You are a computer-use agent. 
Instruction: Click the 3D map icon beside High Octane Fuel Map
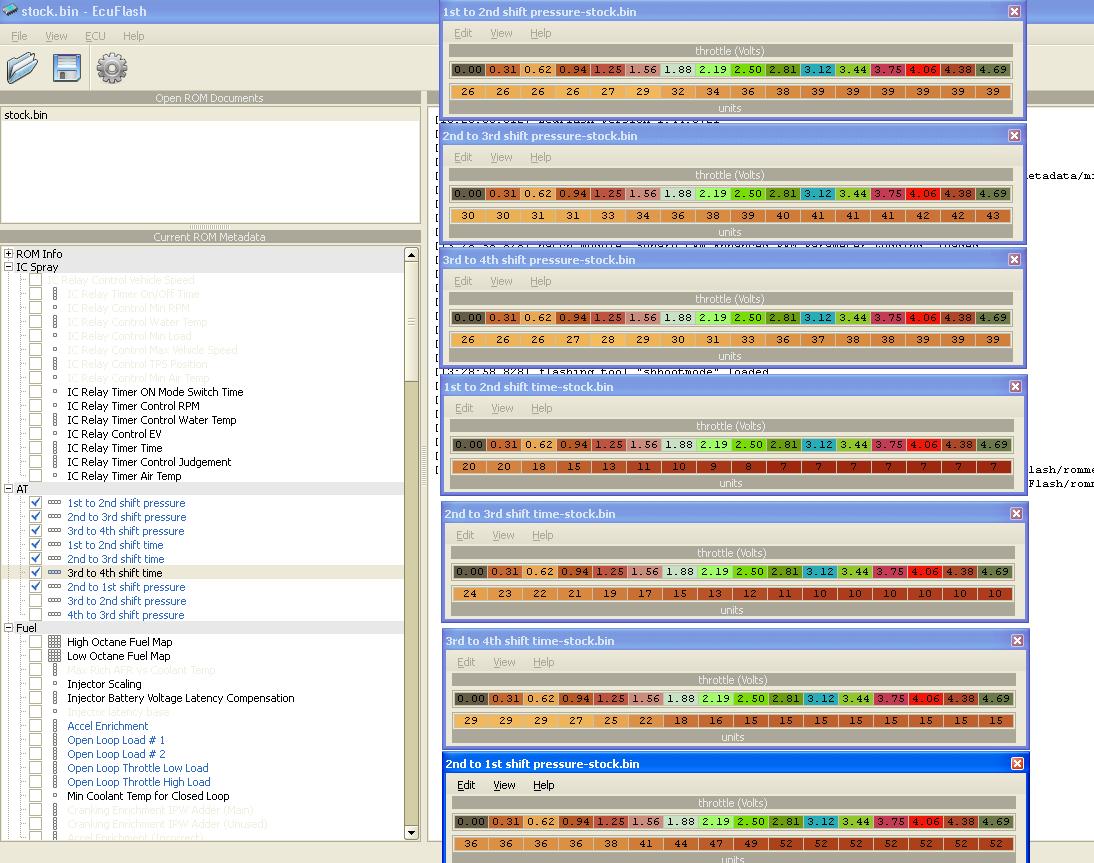tap(54, 642)
